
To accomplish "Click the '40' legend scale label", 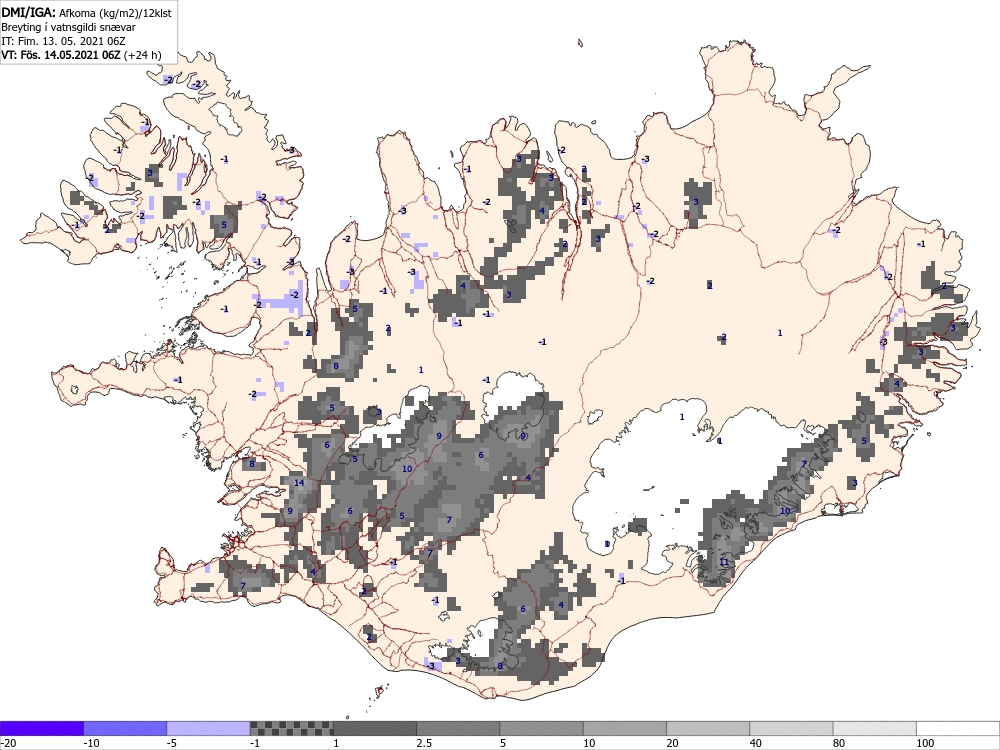I will pos(756,743).
